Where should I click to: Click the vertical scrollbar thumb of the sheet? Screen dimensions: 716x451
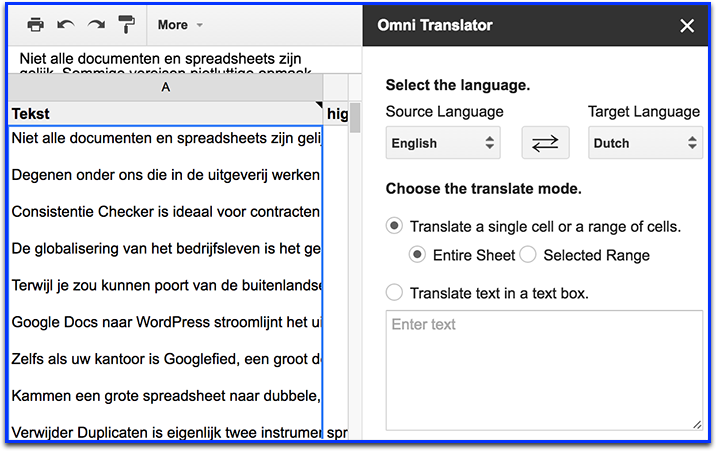click(x=355, y=118)
